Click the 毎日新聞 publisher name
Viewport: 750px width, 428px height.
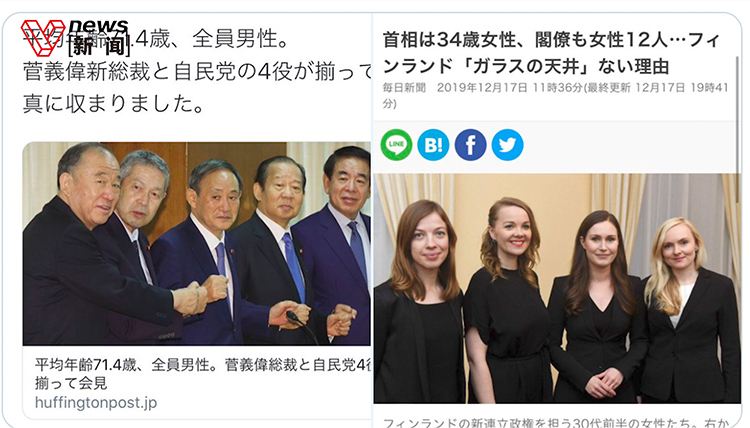pos(404,88)
